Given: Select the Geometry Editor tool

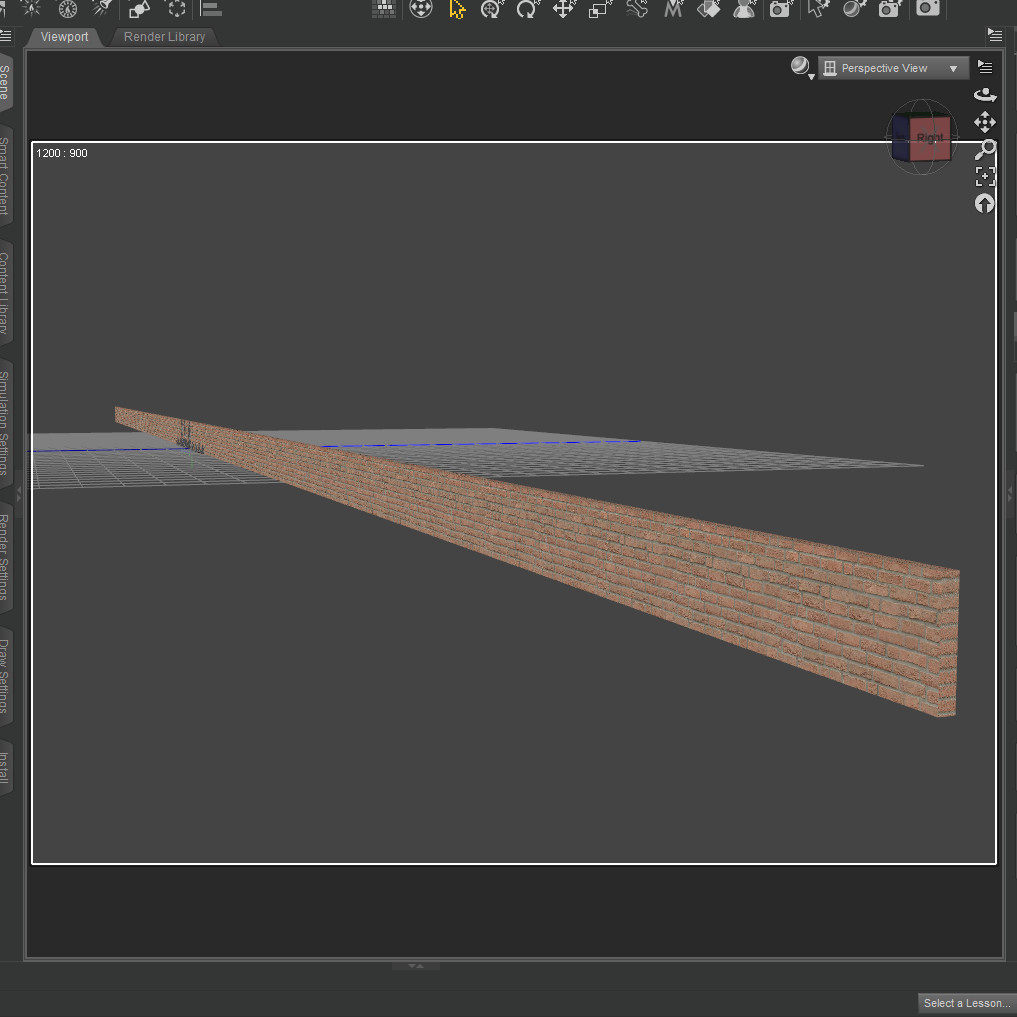Looking at the screenshot, I should (818, 8).
